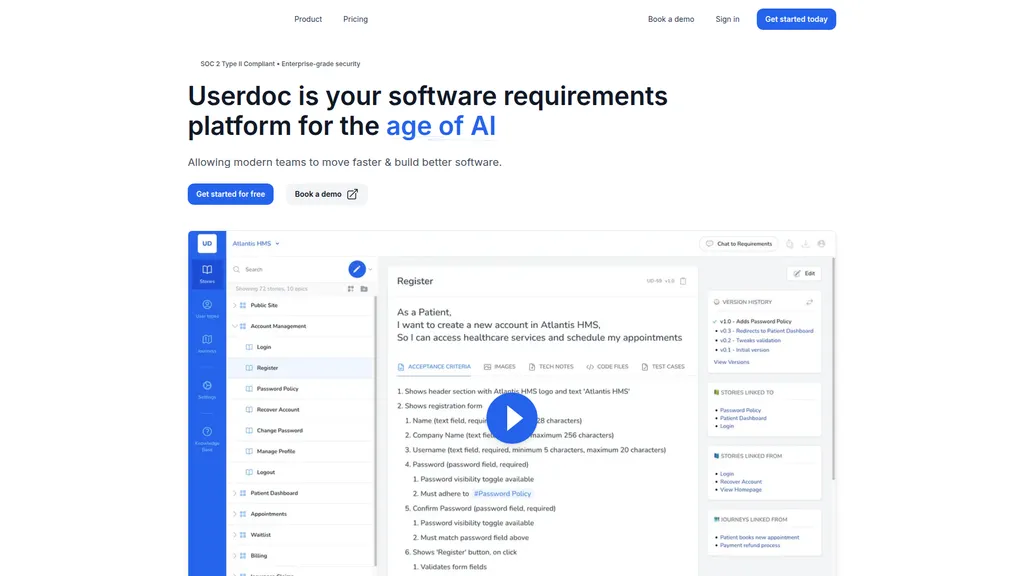Open User types in the blue sidebar
This screenshot has width=1024, height=576.
tap(207, 309)
